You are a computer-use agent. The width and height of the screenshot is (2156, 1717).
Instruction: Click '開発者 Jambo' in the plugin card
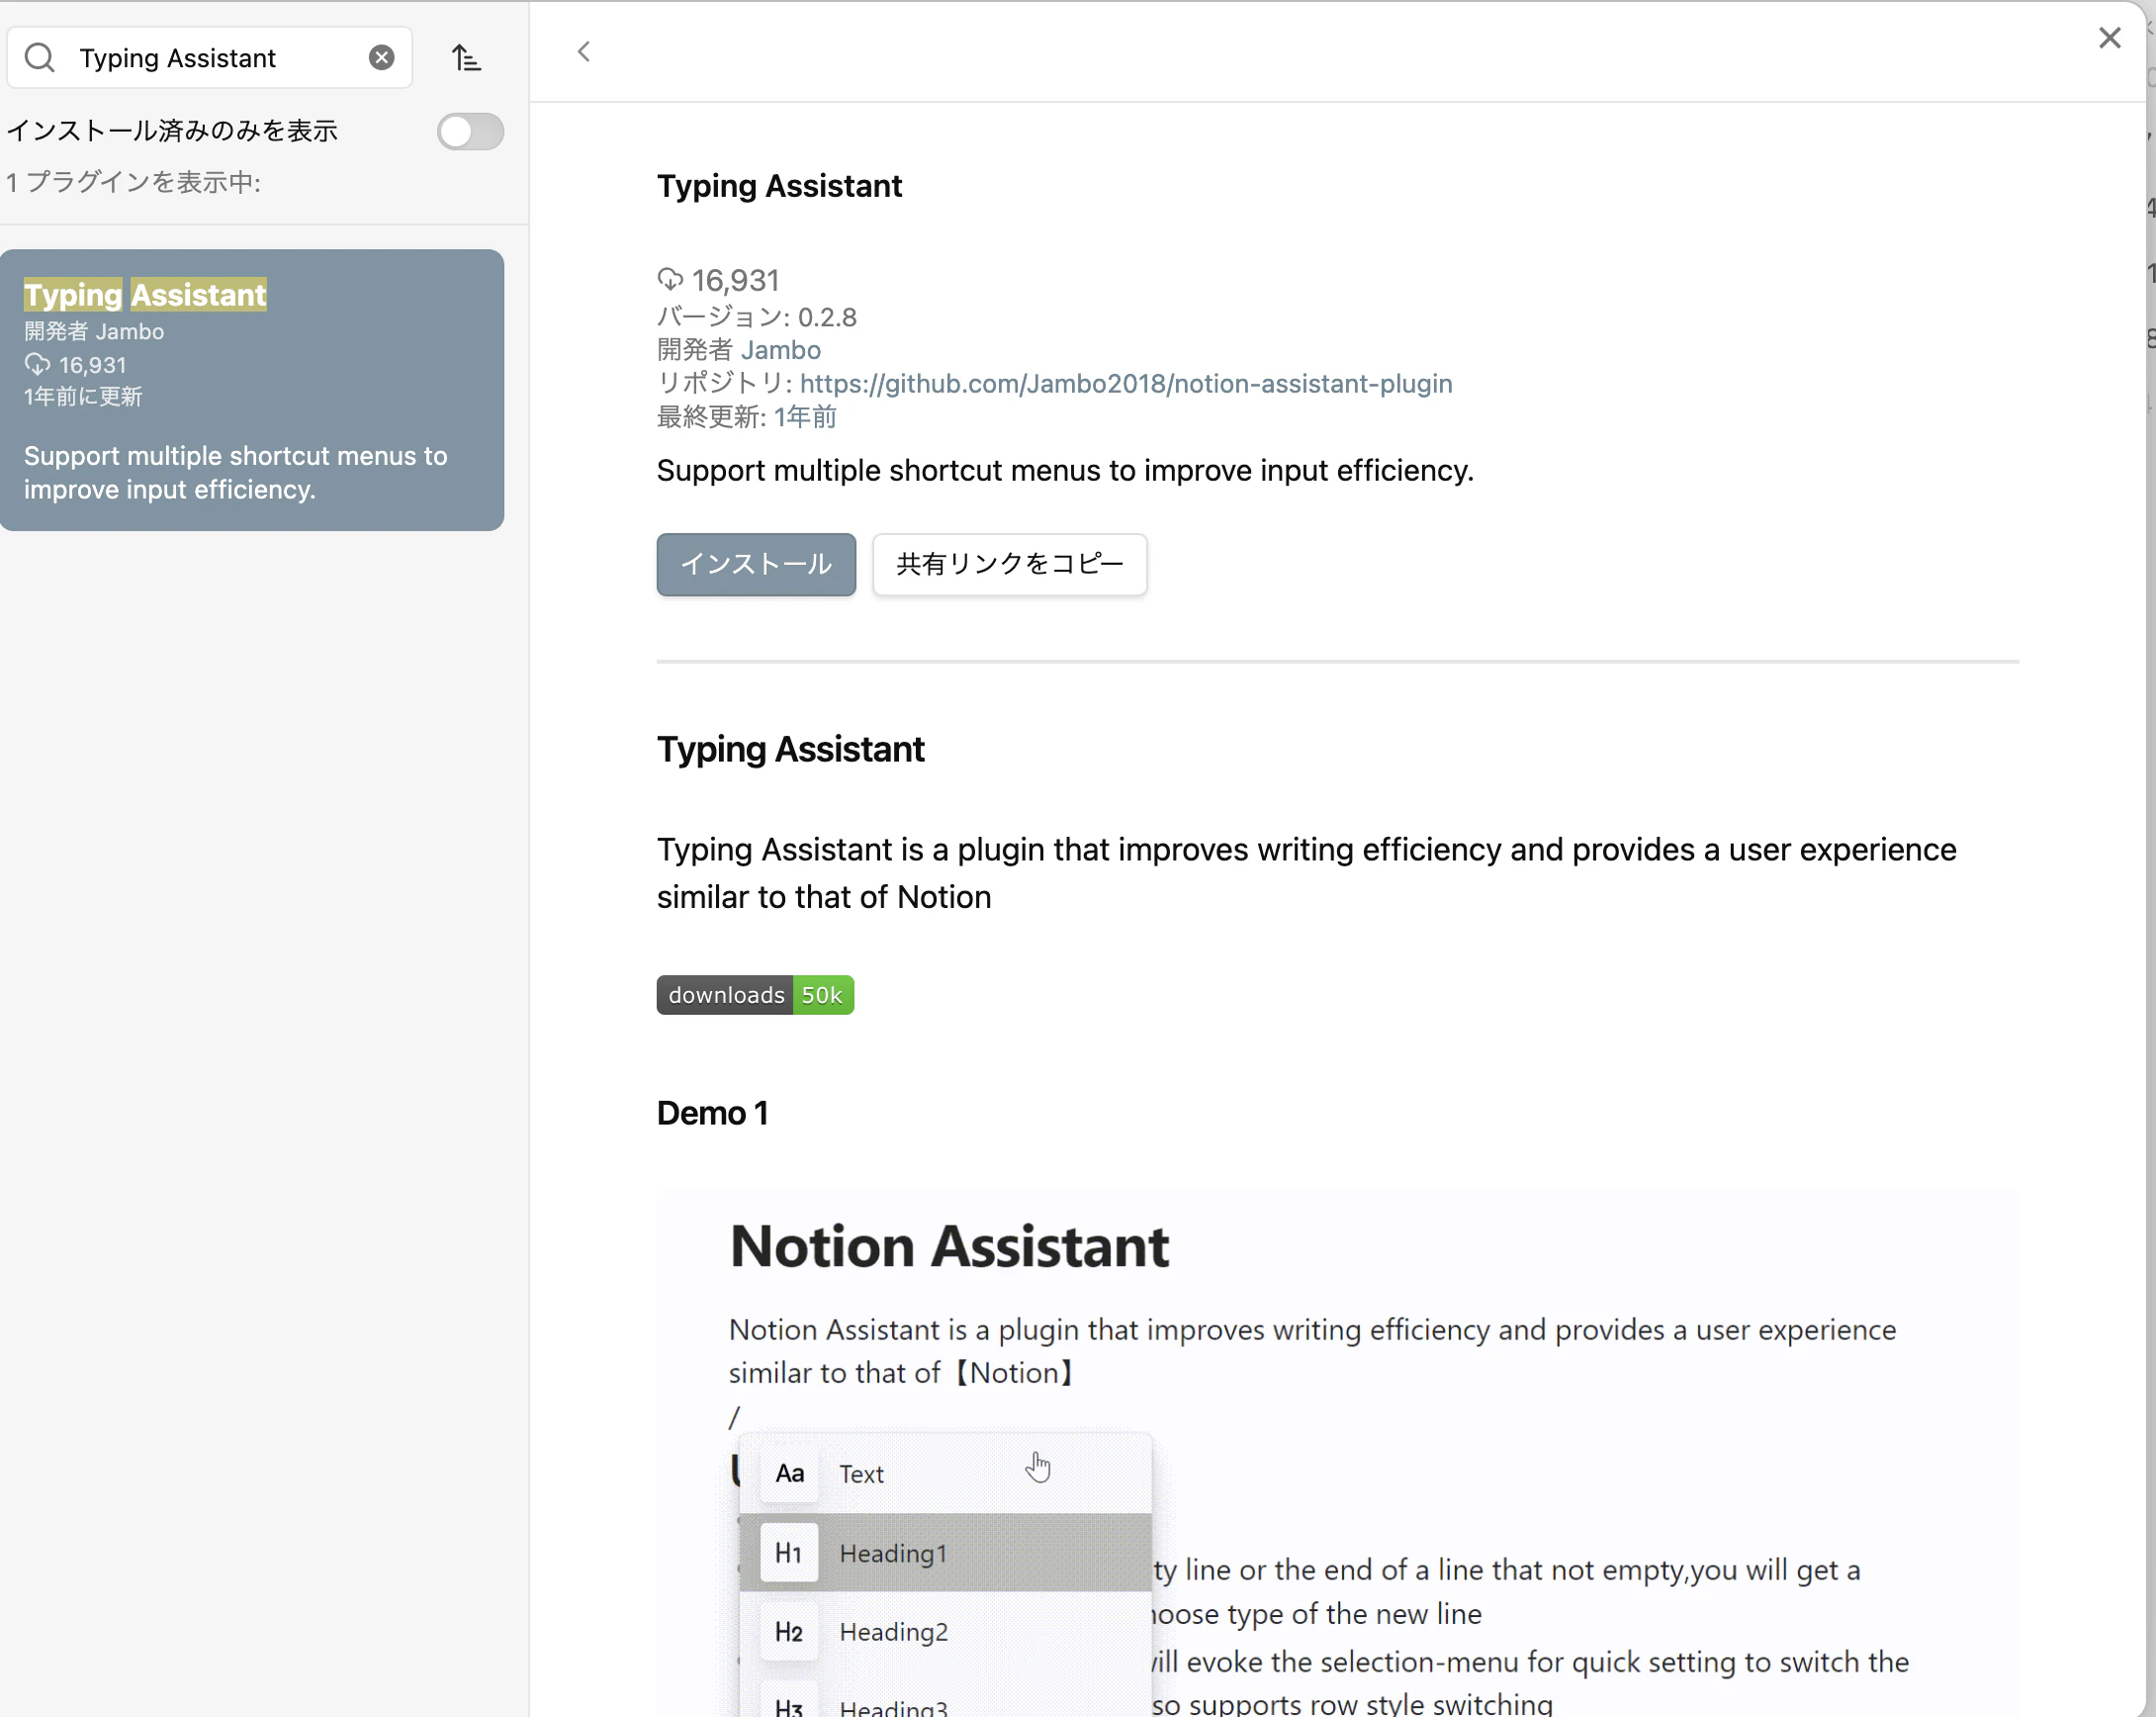[x=94, y=332]
